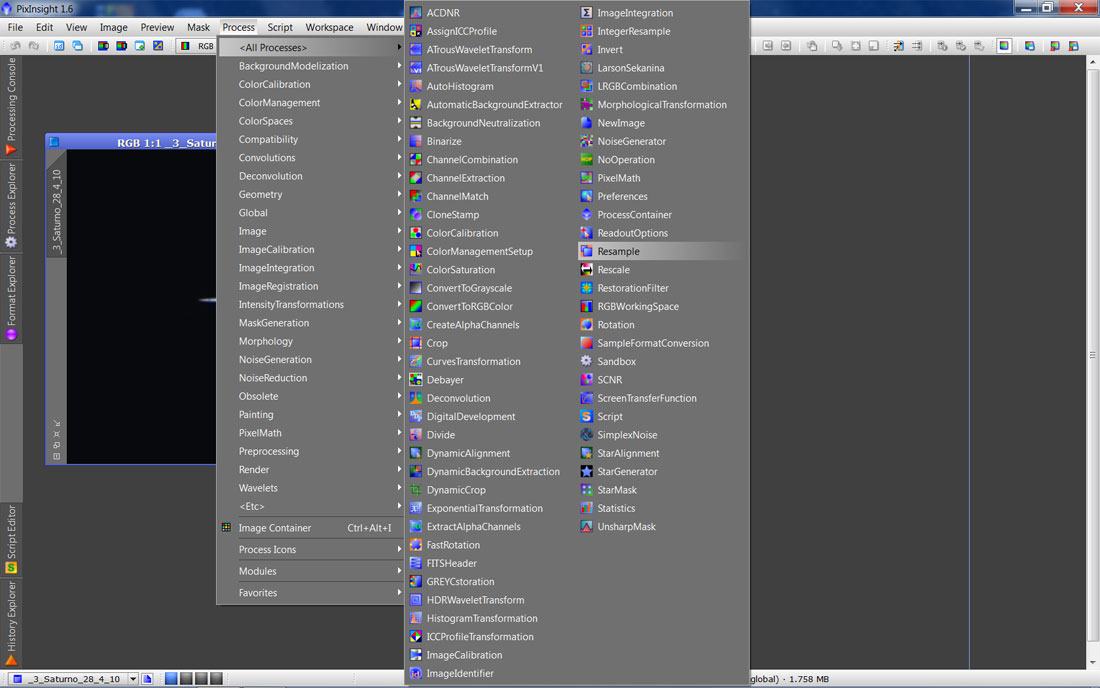Viewport: 1100px width, 688px height.
Task: Click the UnsharpMask process icon
Action: coord(586,527)
